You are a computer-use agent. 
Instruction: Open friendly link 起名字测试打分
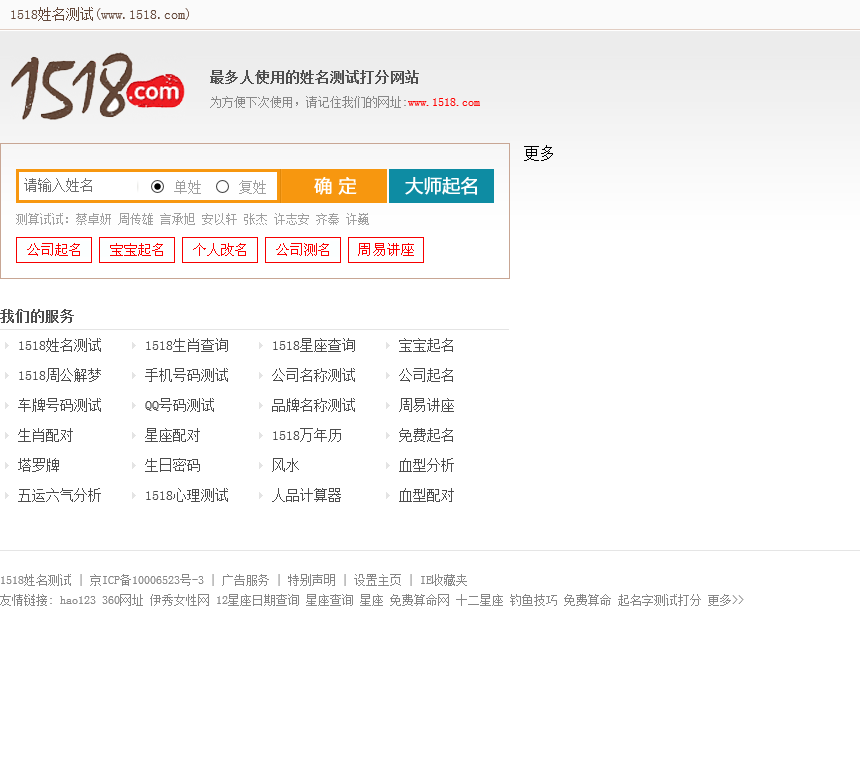click(659, 600)
